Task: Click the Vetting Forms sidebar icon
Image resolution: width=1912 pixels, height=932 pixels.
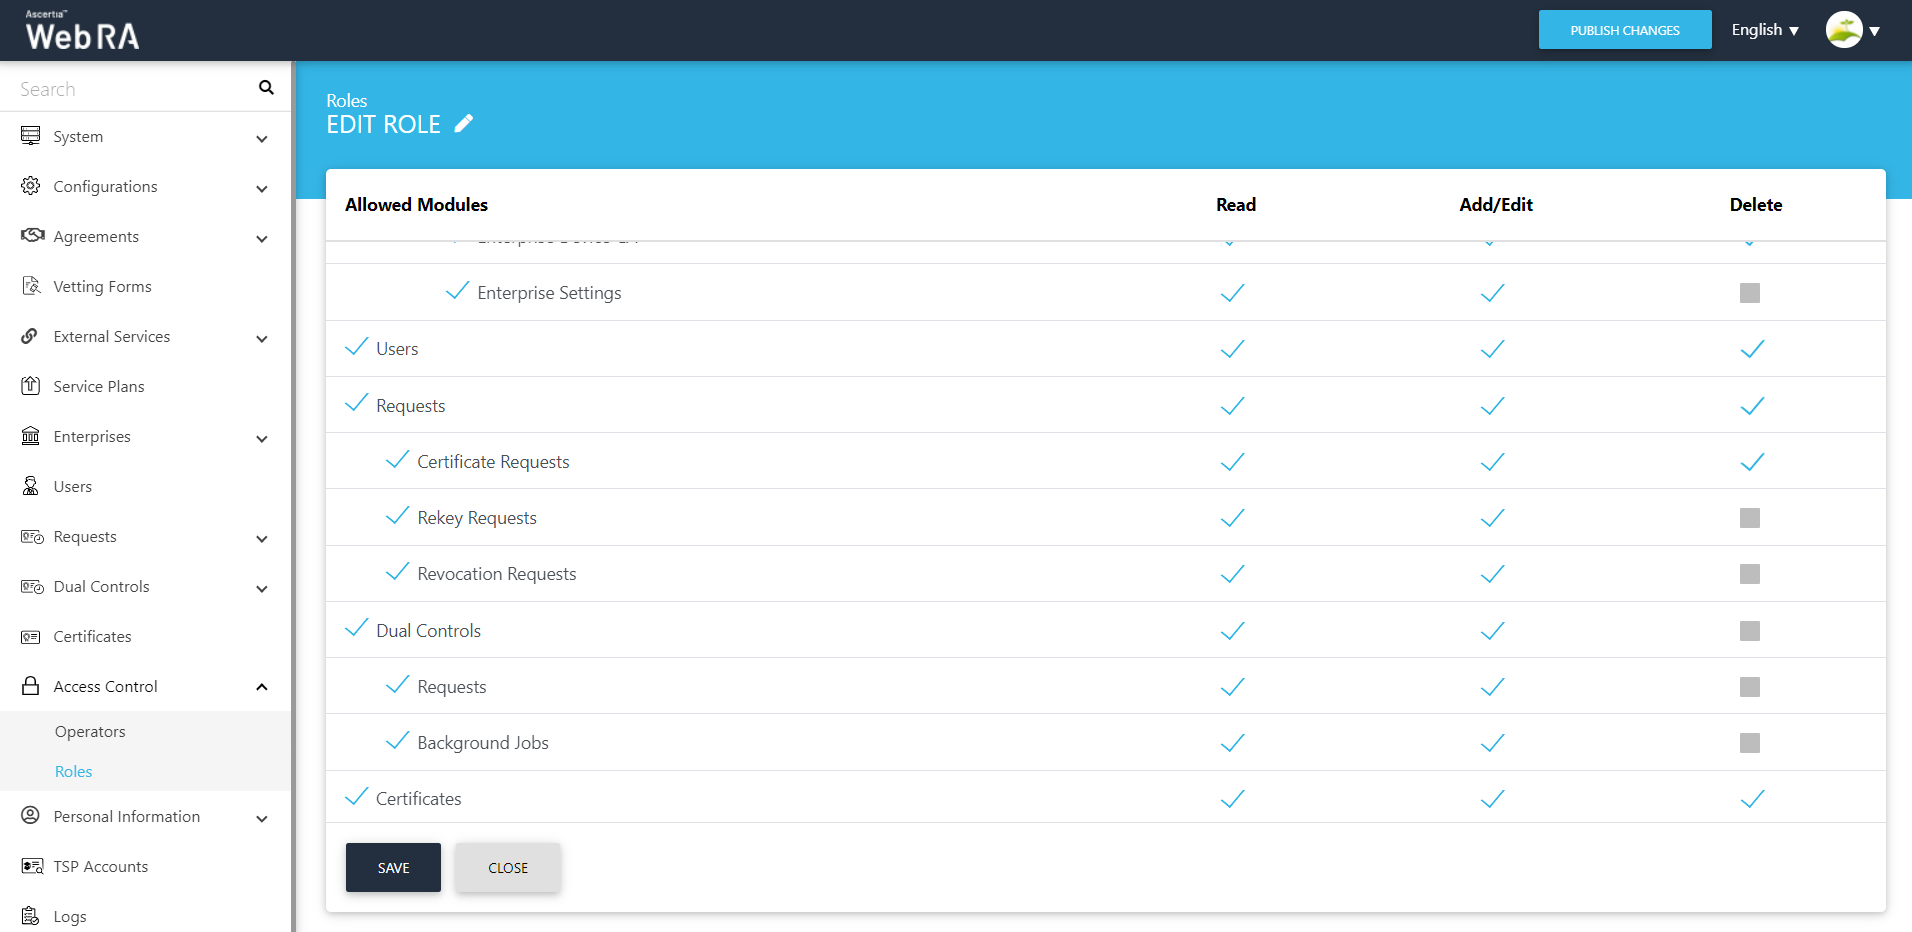Action: [31, 286]
